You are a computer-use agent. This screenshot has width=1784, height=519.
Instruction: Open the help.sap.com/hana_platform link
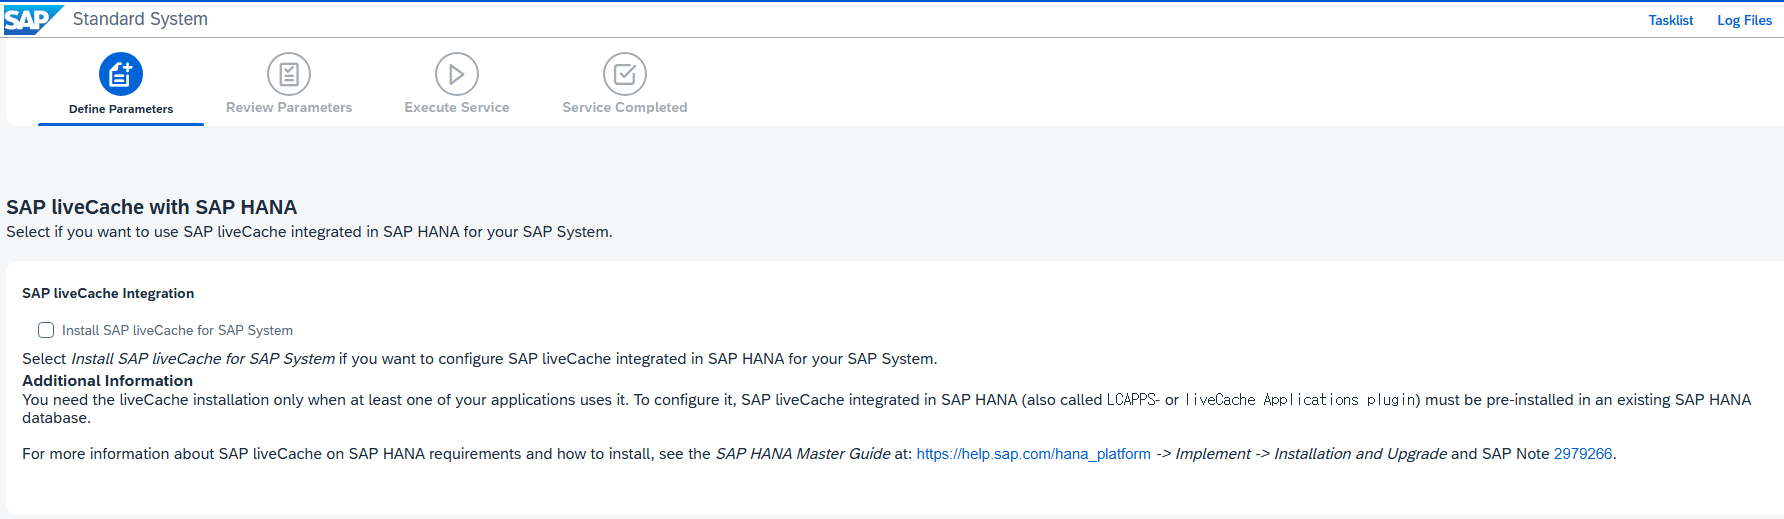(x=1033, y=454)
